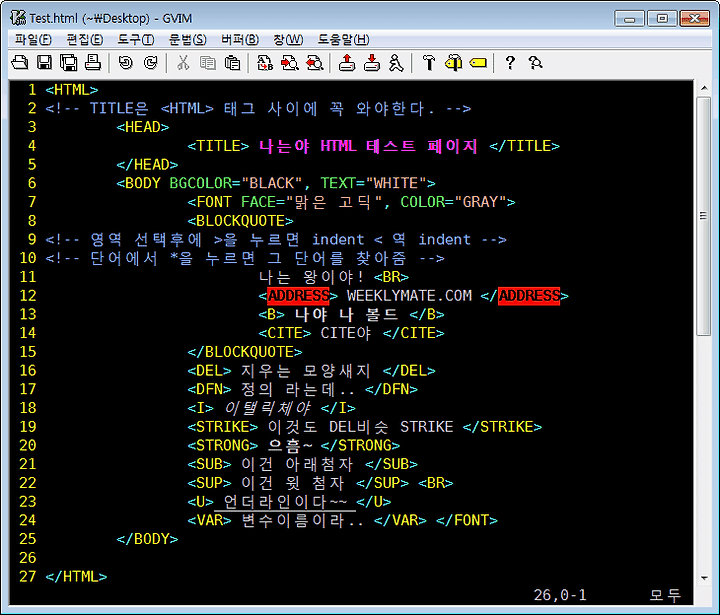Click the opening <SUP> tag on line 22
720x615 pixels.
coord(209,483)
